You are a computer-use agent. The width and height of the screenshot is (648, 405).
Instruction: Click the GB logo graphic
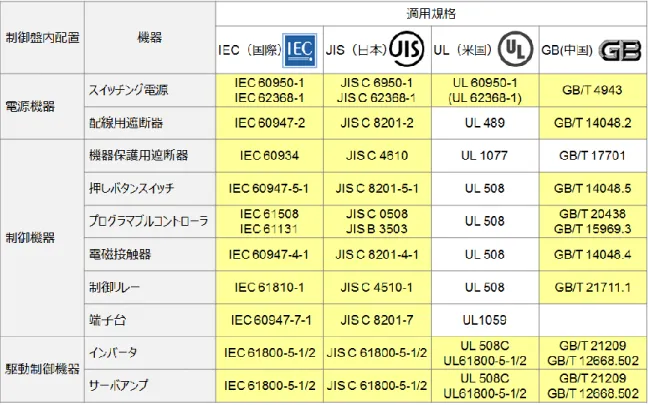620,50
